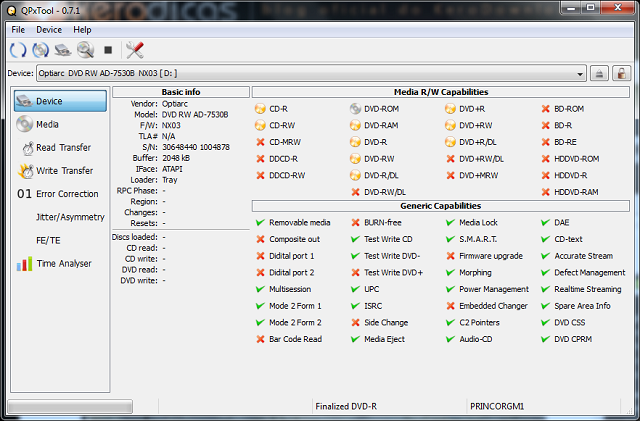Click the red X next to Firmware upgrade

[450, 256]
